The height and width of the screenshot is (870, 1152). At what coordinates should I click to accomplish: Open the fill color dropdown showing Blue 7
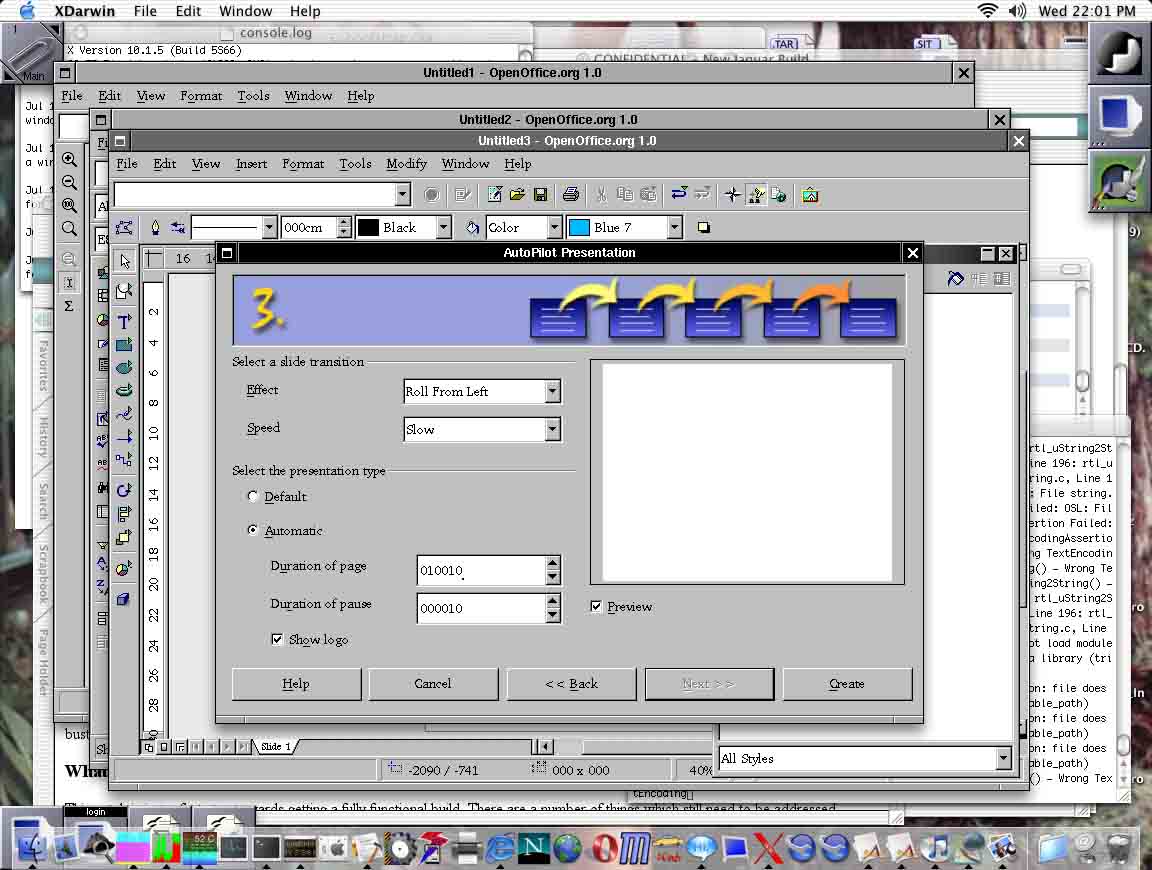point(674,228)
